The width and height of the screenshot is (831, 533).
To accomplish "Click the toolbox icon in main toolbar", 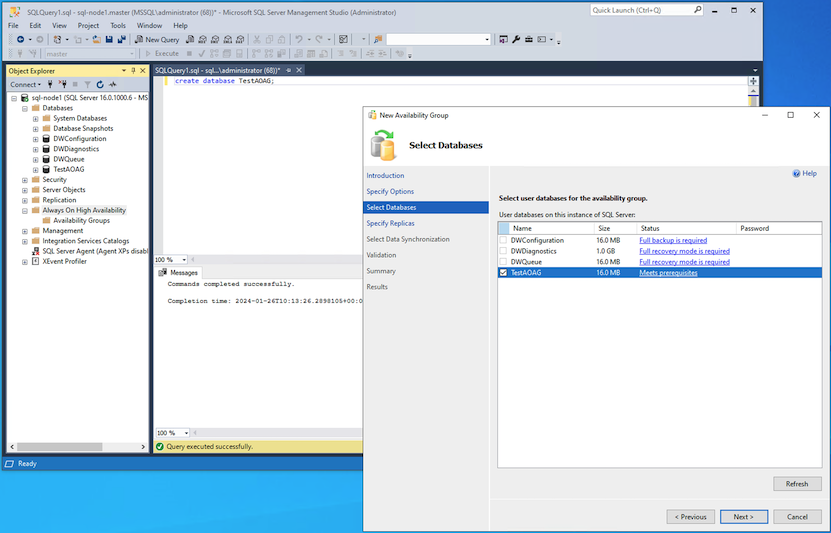I will (528, 40).
